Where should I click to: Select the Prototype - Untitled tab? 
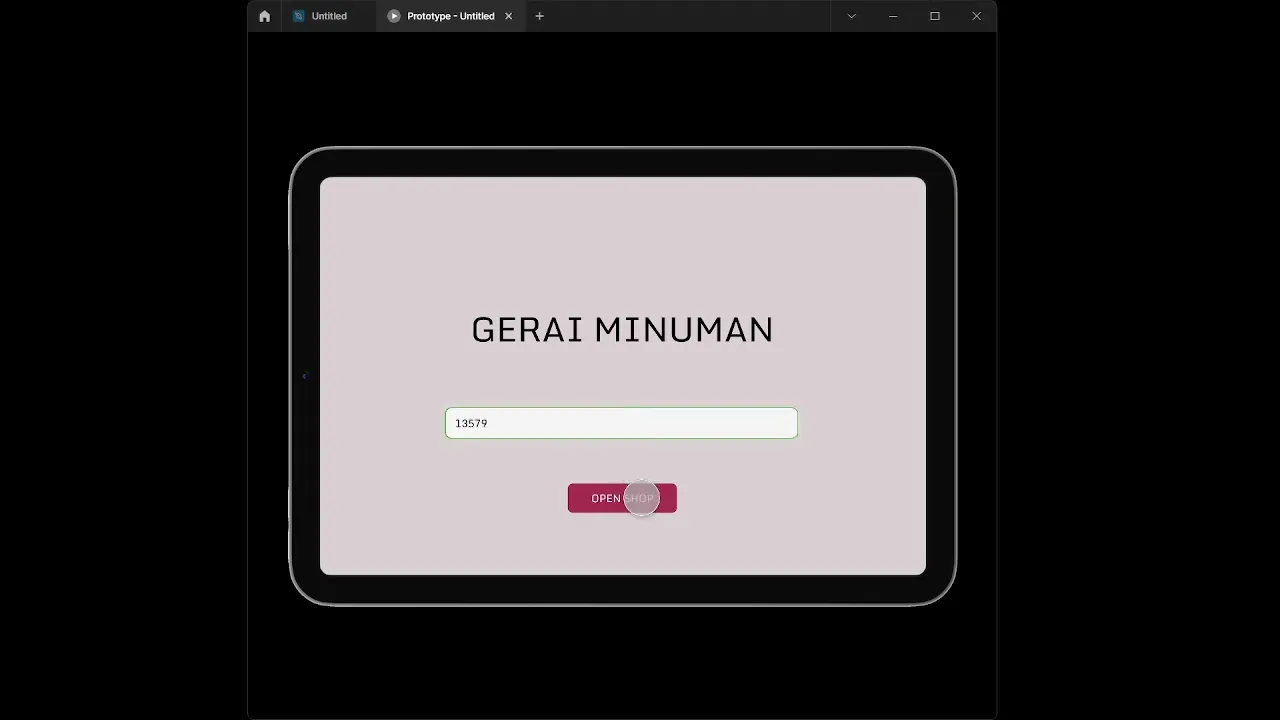450,16
